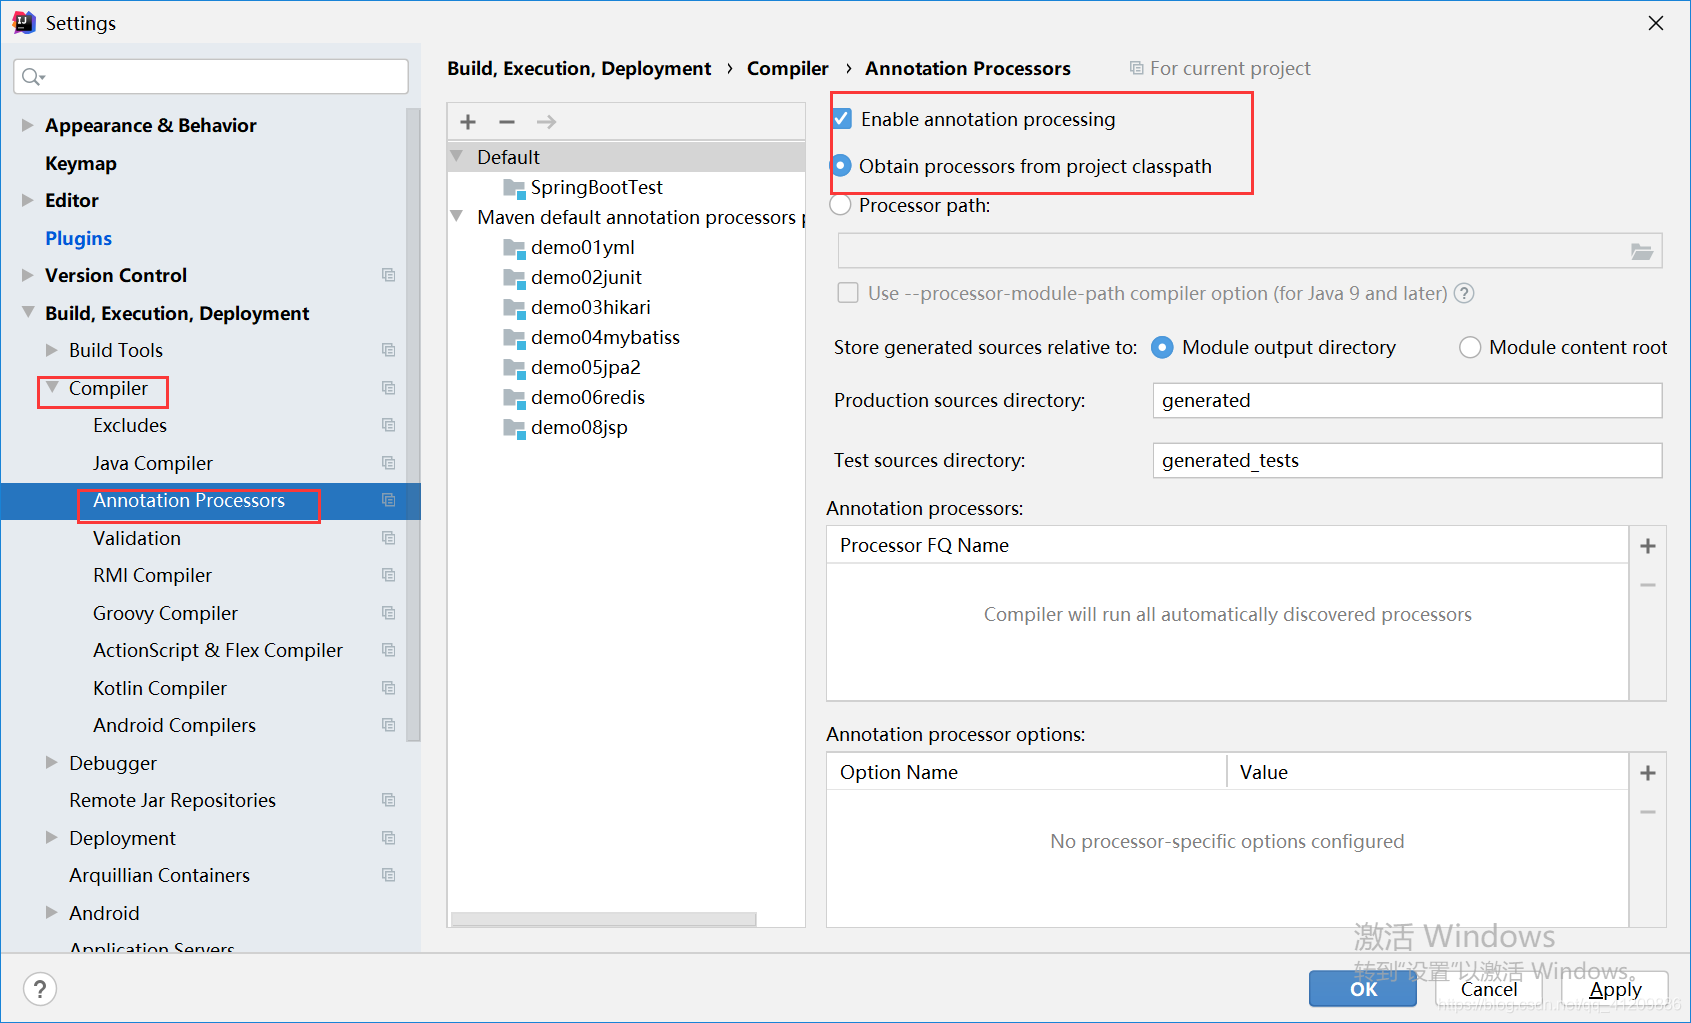Viewport: 1691px width, 1023px height.
Task: Click Build, Execution, Deployment breadcrumb
Action: click(579, 68)
